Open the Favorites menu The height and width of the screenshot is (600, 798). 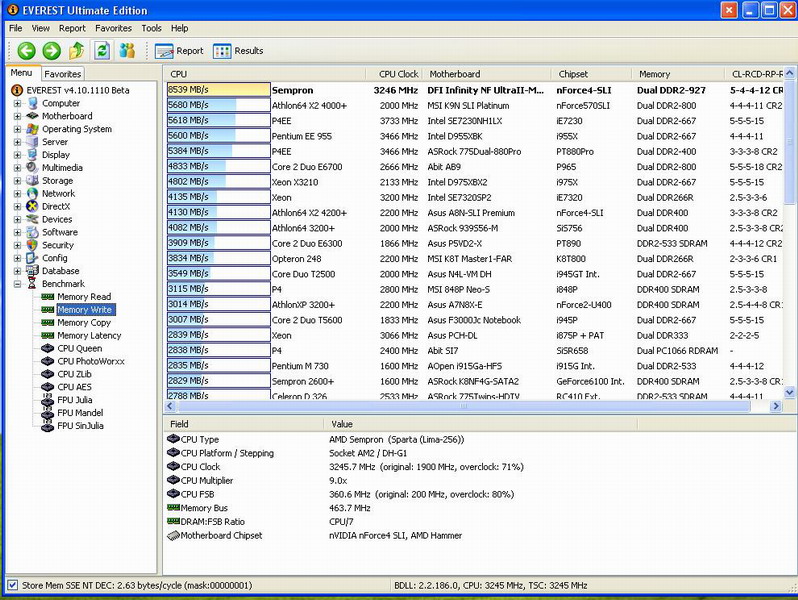(113, 28)
